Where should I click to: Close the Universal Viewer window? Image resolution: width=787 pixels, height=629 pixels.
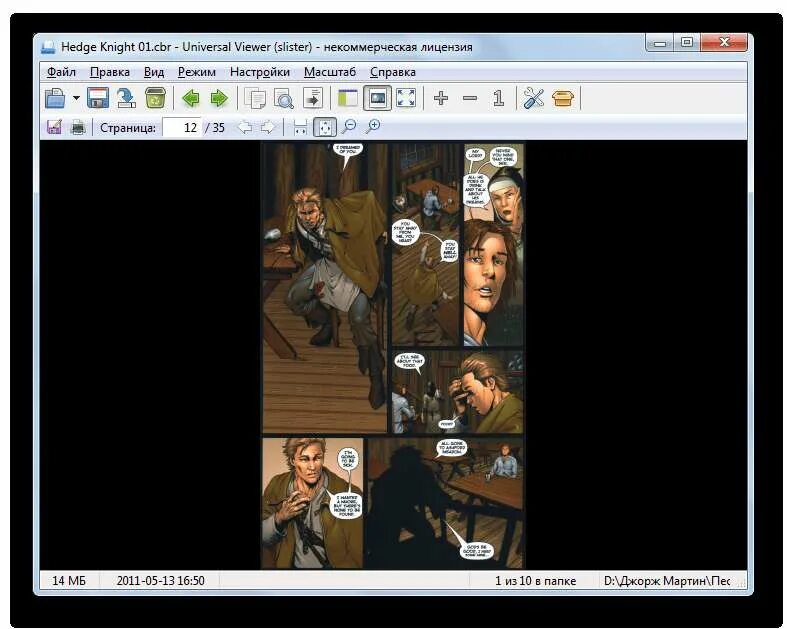pyautogui.click(x=724, y=43)
